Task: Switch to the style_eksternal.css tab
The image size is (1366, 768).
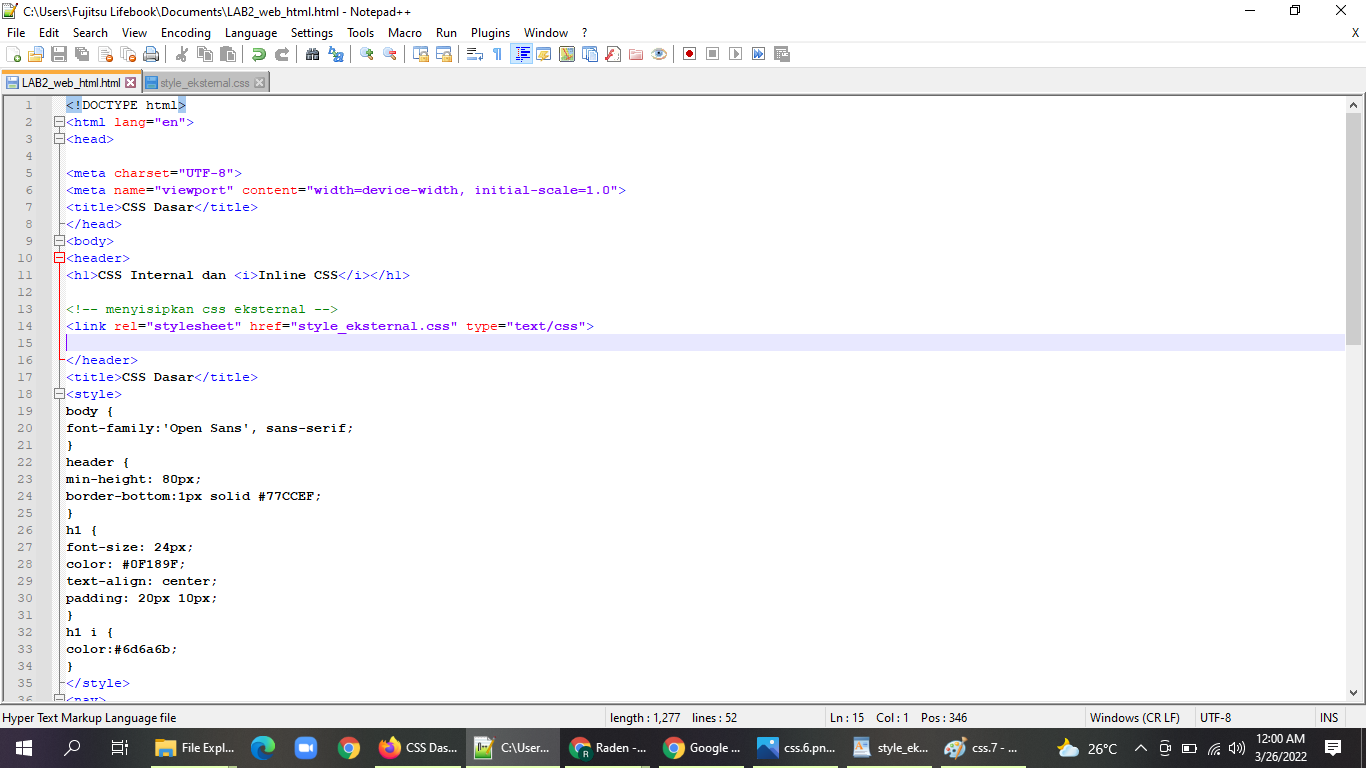Action: [x=205, y=83]
